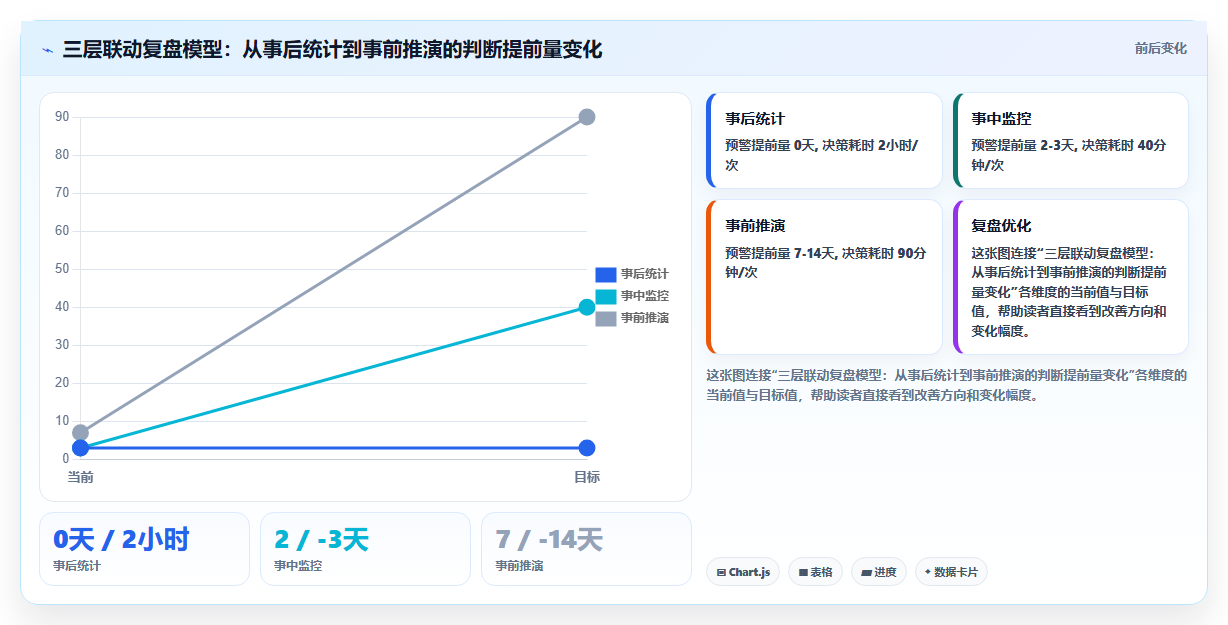Select the 数据卡片 tag chip

pos(950,572)
